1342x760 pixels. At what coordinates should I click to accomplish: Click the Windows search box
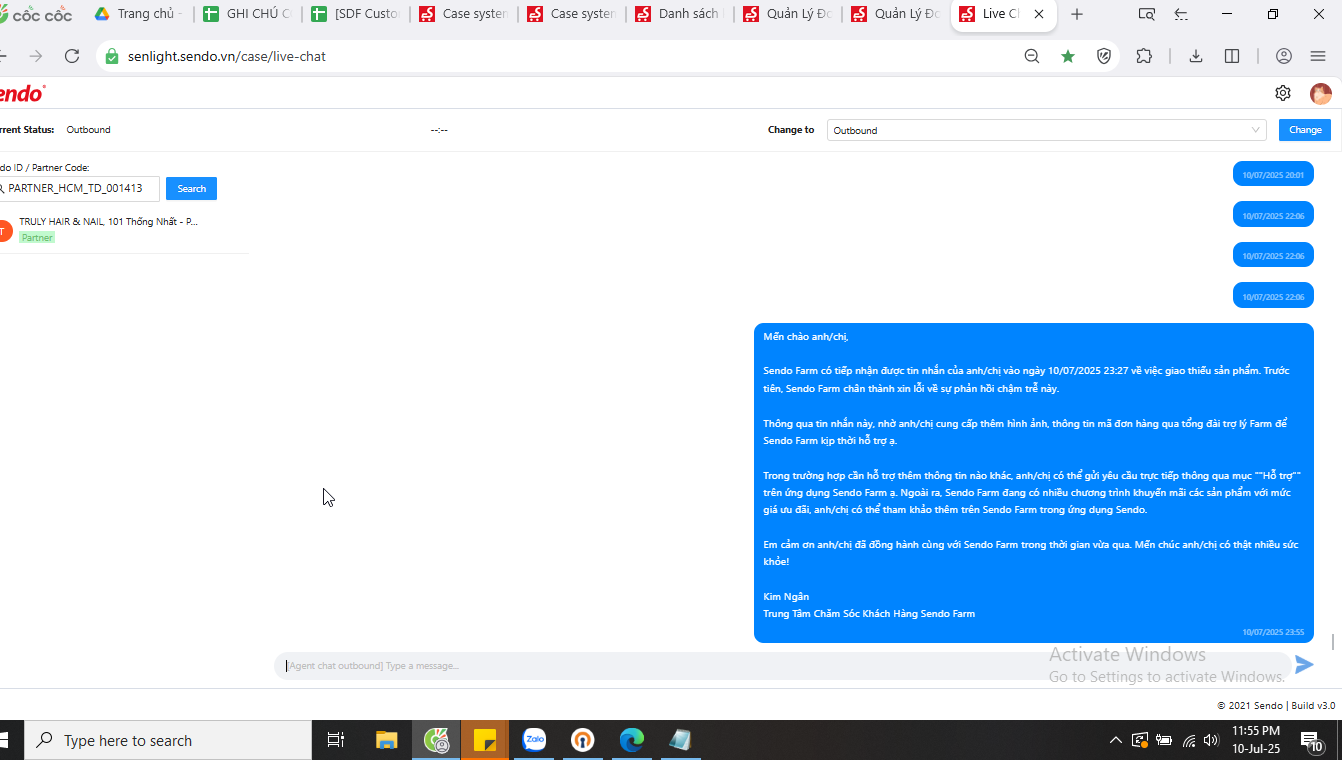coord(168,740)
